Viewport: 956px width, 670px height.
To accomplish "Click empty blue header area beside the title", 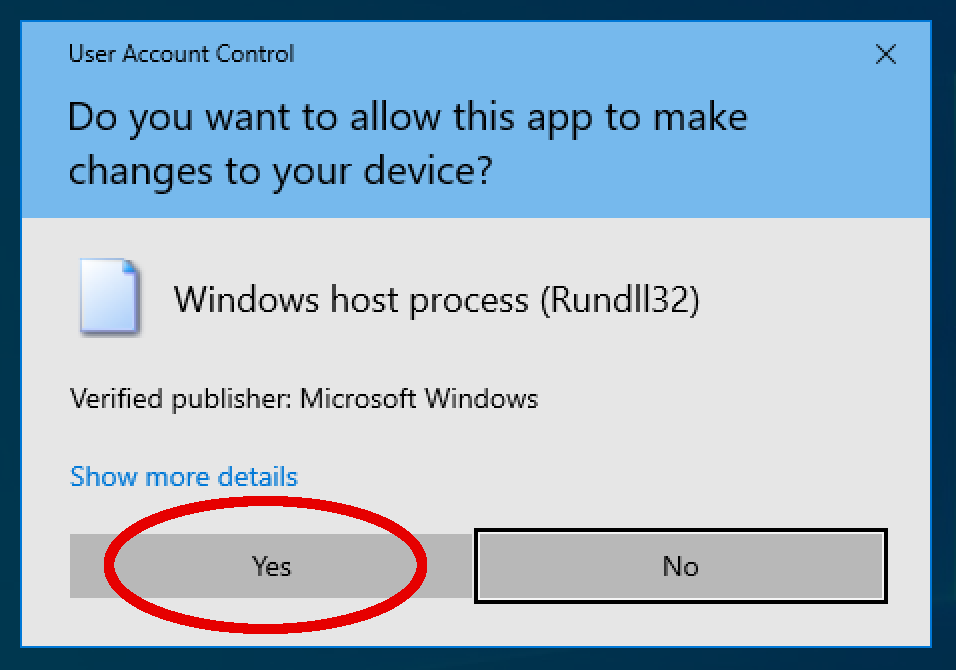I will [579, 54].
